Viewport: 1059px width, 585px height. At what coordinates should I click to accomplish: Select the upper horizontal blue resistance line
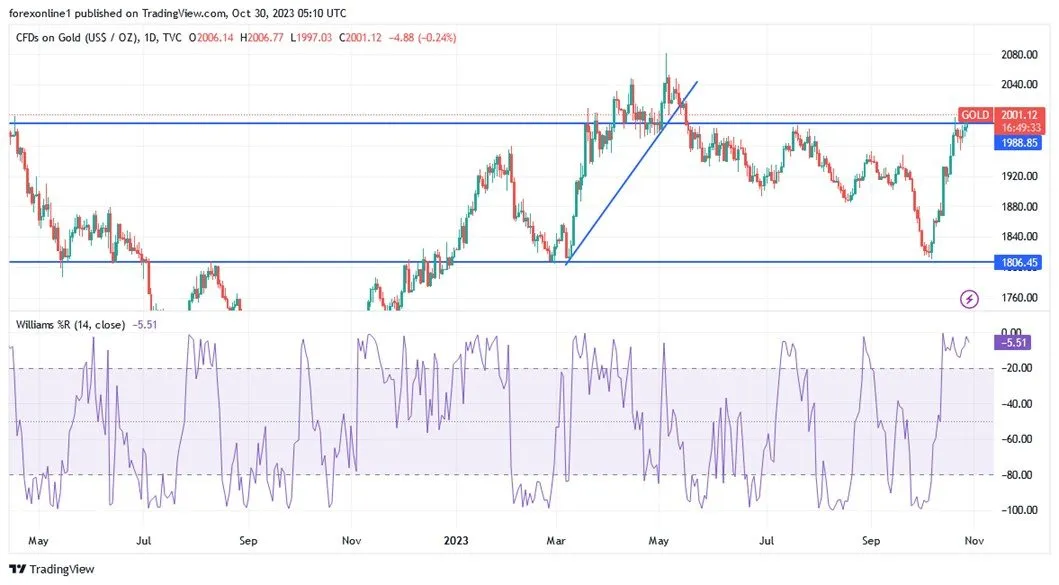pyautogui.click(x=501, y=123)
